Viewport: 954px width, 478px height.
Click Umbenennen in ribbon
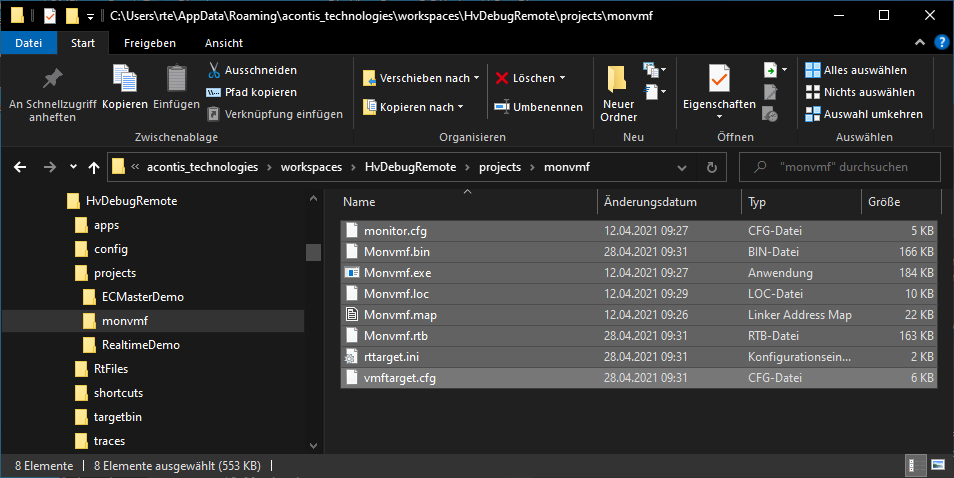point(538,107)
